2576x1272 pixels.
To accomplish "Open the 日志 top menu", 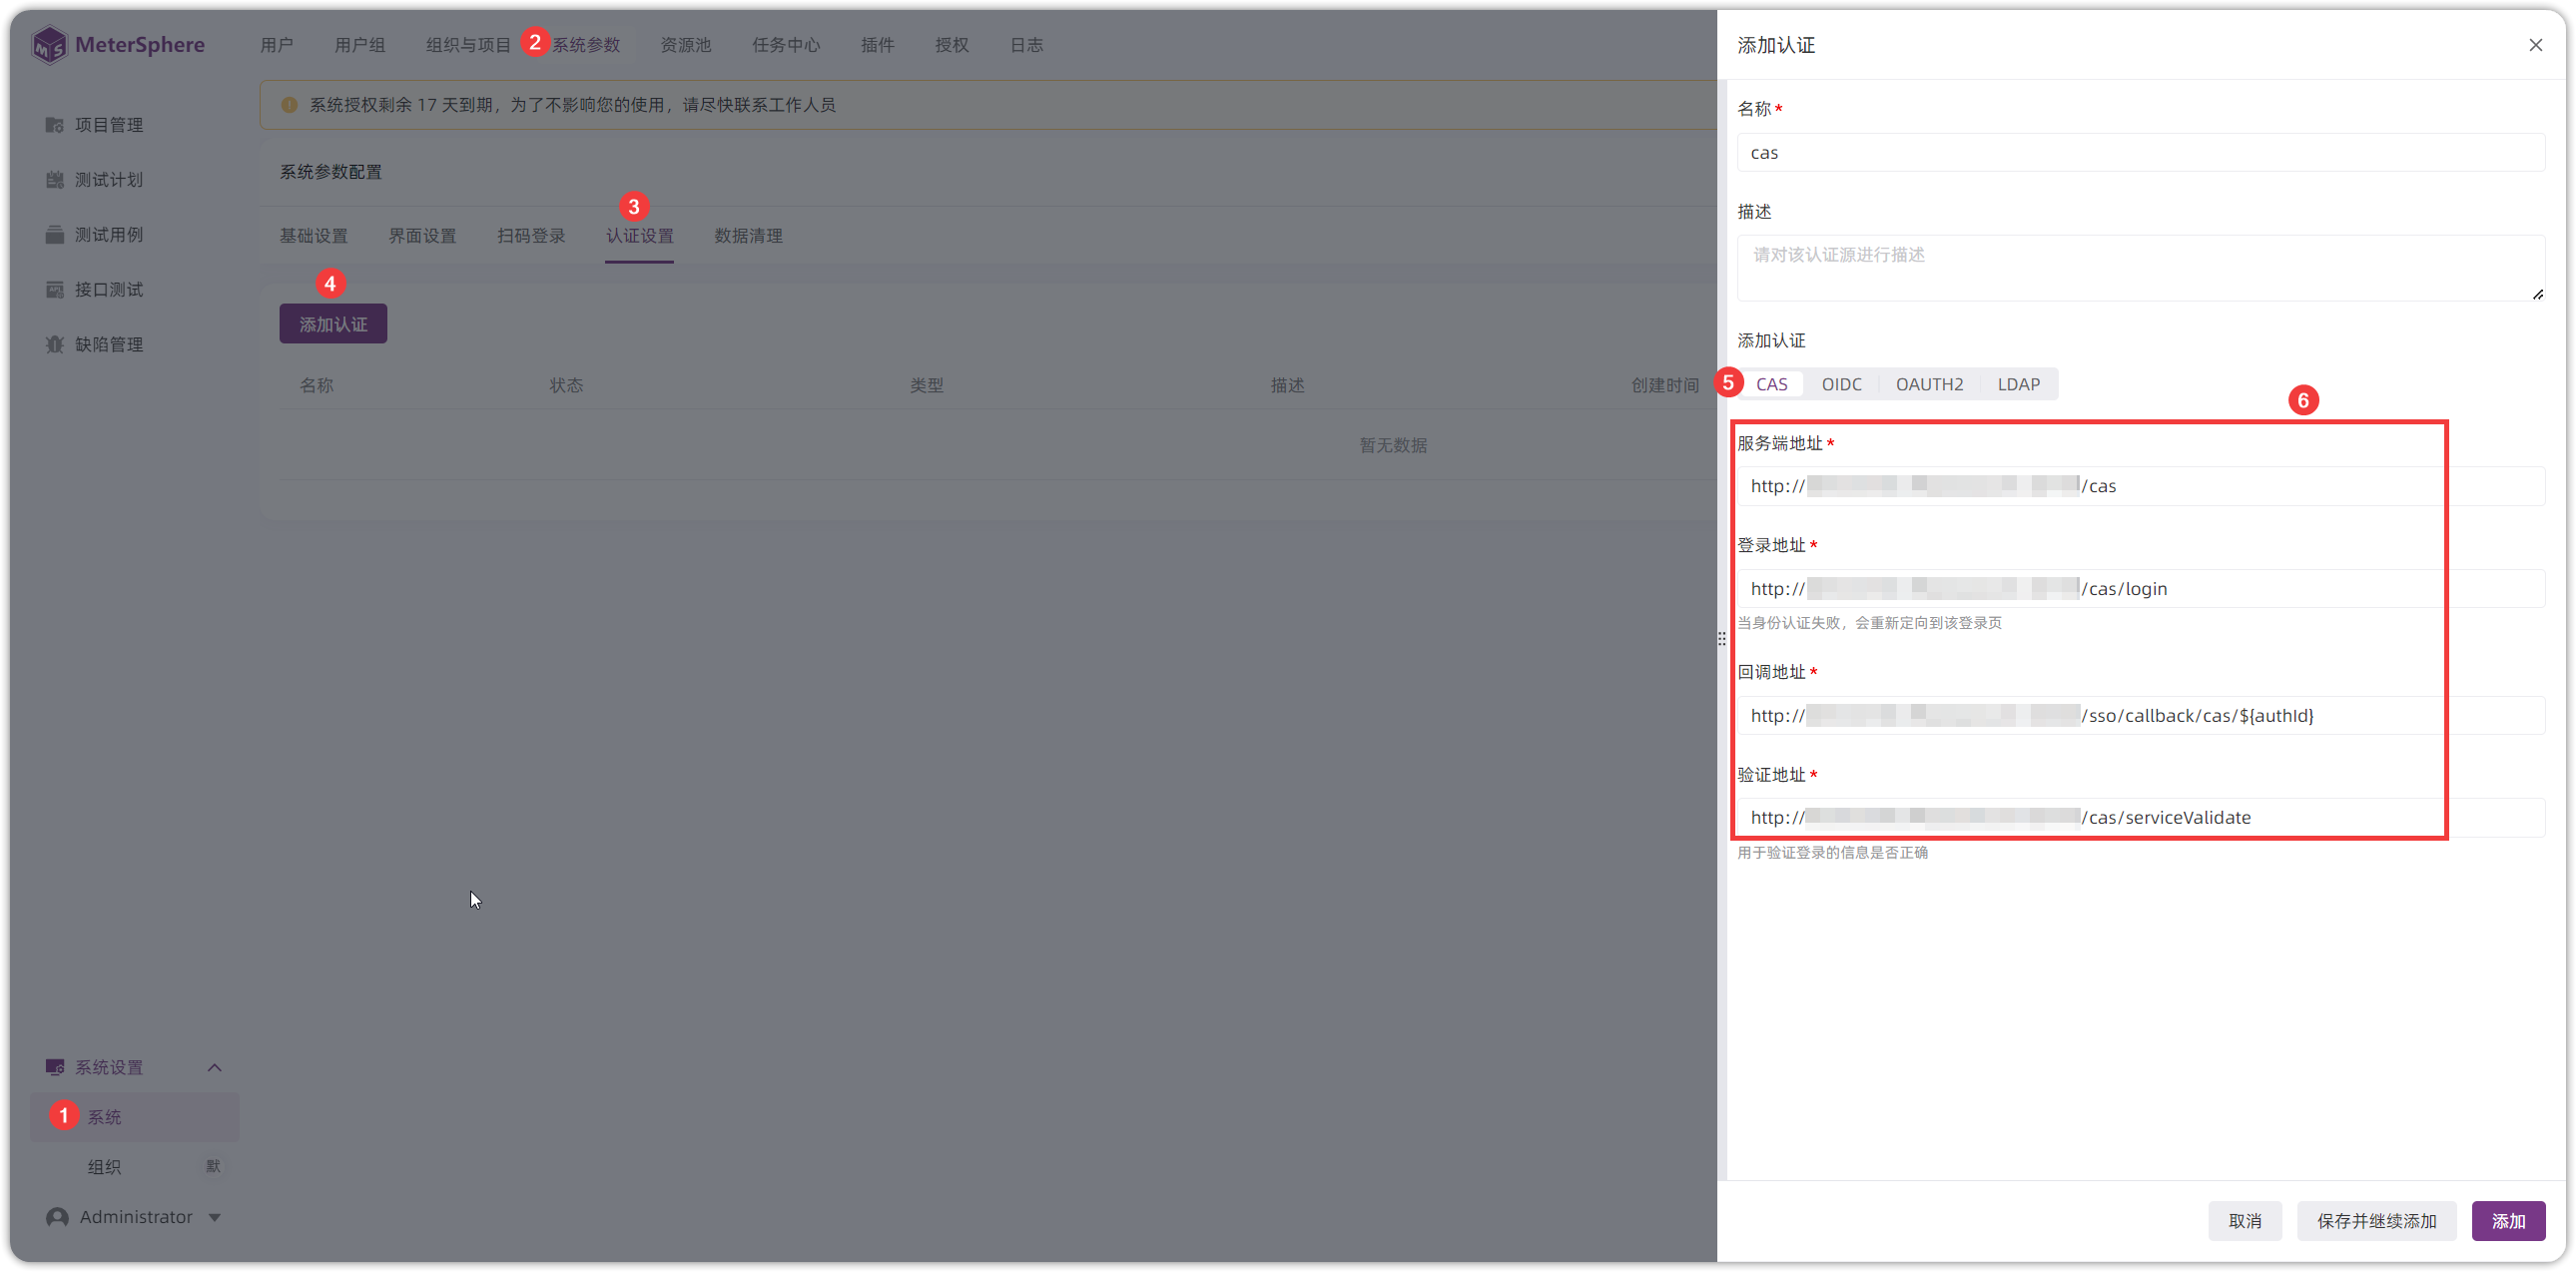I will pos(1026,45).
